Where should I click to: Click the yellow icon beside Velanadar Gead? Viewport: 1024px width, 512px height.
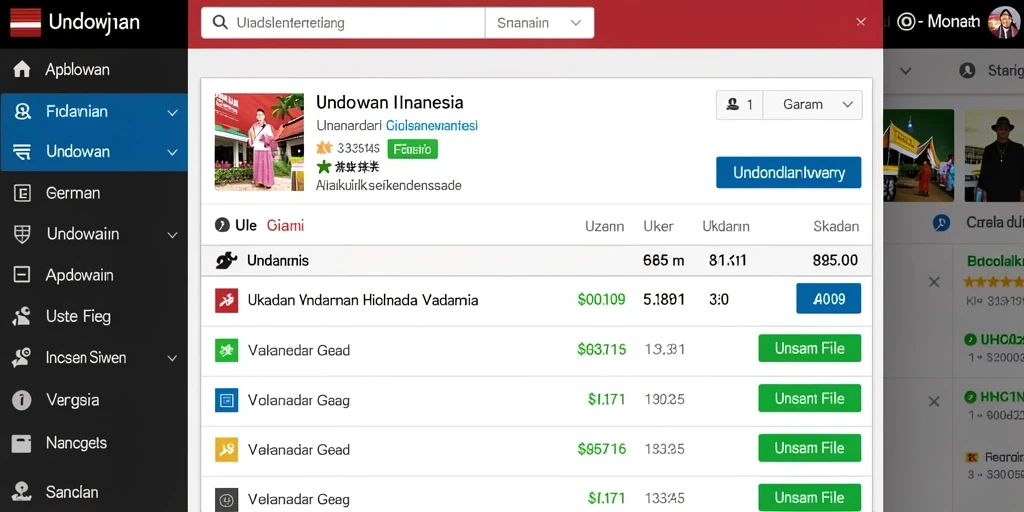tap(227, 449)
